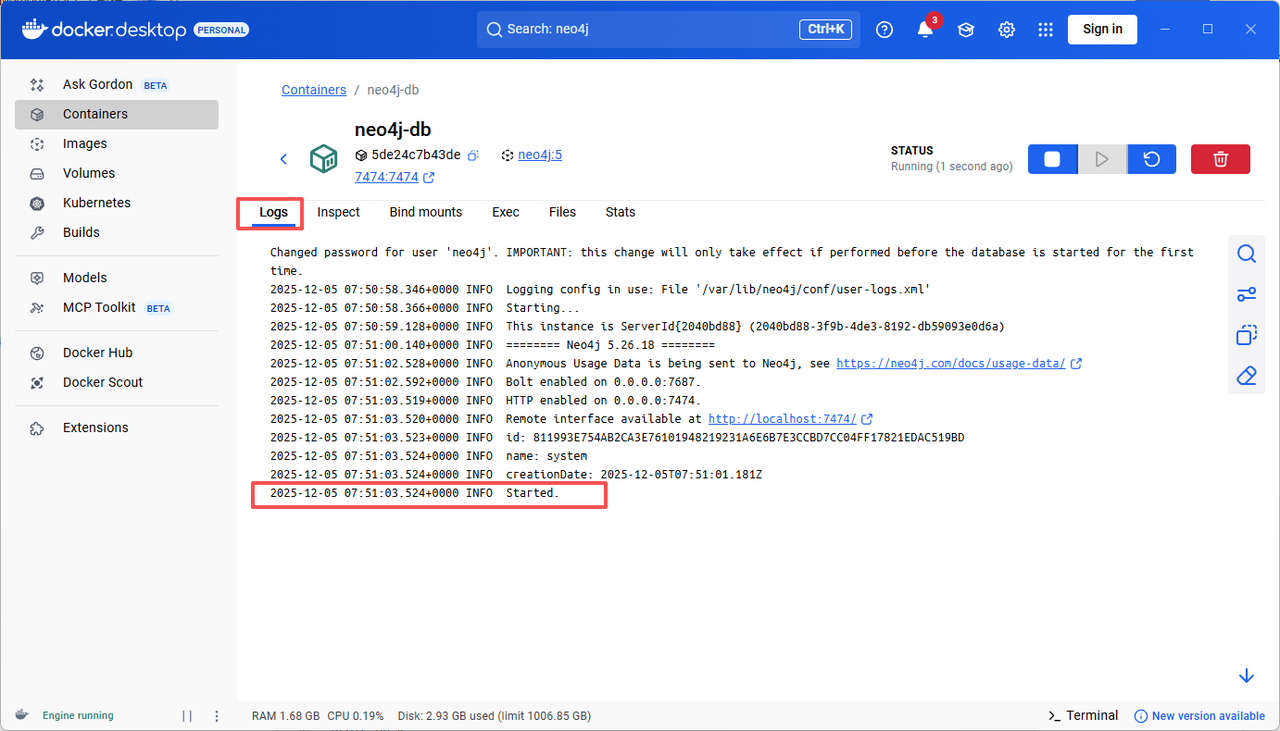Open the apps grid icon
Screen dimensions: 1280x731
[x=1046, y=30]
